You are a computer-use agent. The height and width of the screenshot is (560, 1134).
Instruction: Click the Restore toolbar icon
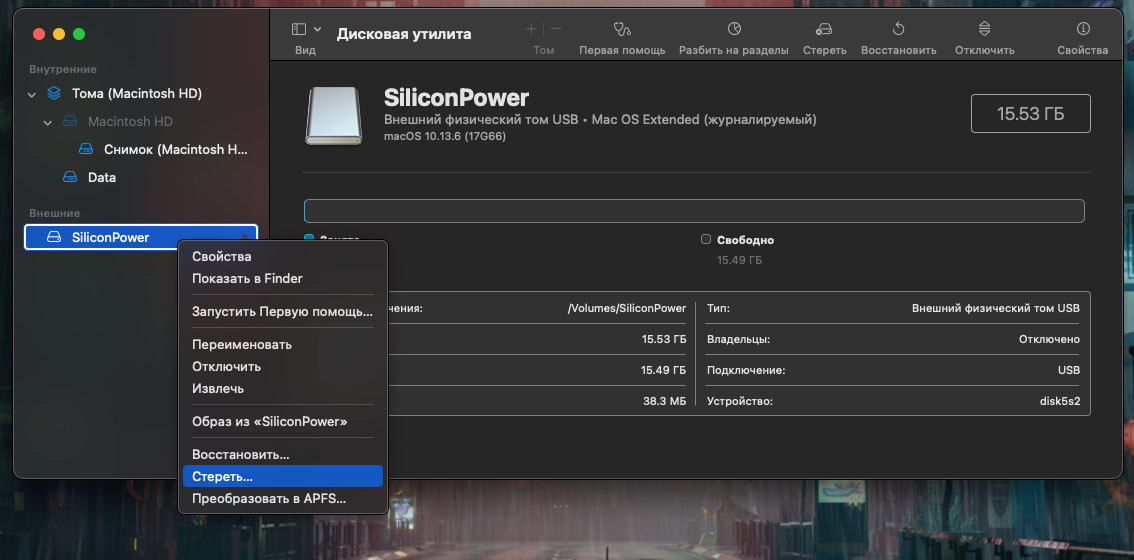point(898,29)
